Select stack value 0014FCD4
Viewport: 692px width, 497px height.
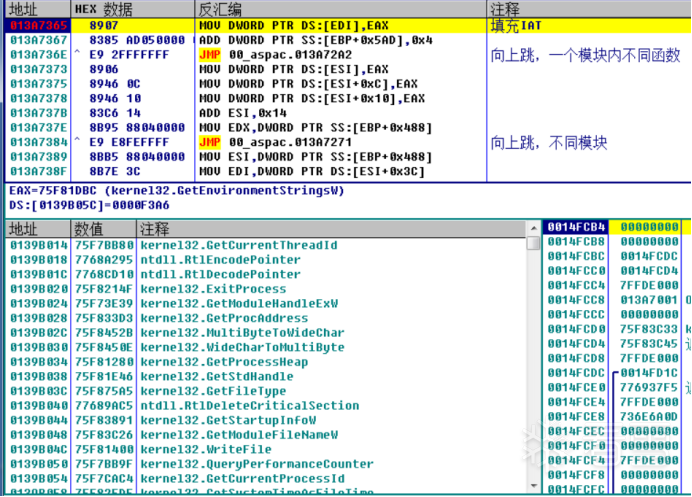pyautogui.click(x=649, y=271)
